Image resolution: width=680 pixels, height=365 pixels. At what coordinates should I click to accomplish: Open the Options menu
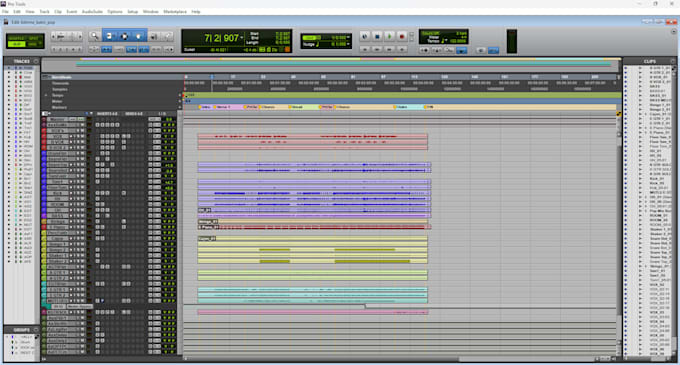(x=115, y=12)
